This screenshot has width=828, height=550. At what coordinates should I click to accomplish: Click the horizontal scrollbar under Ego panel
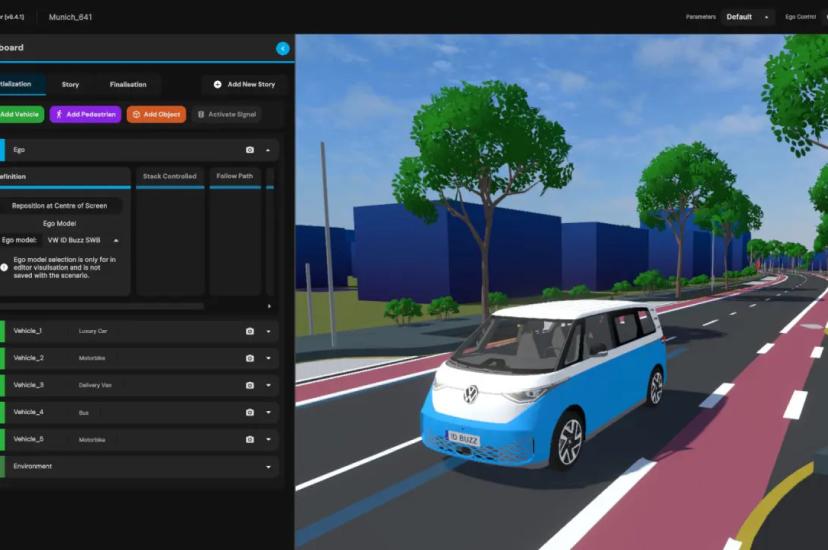click(x=101, y=306)
